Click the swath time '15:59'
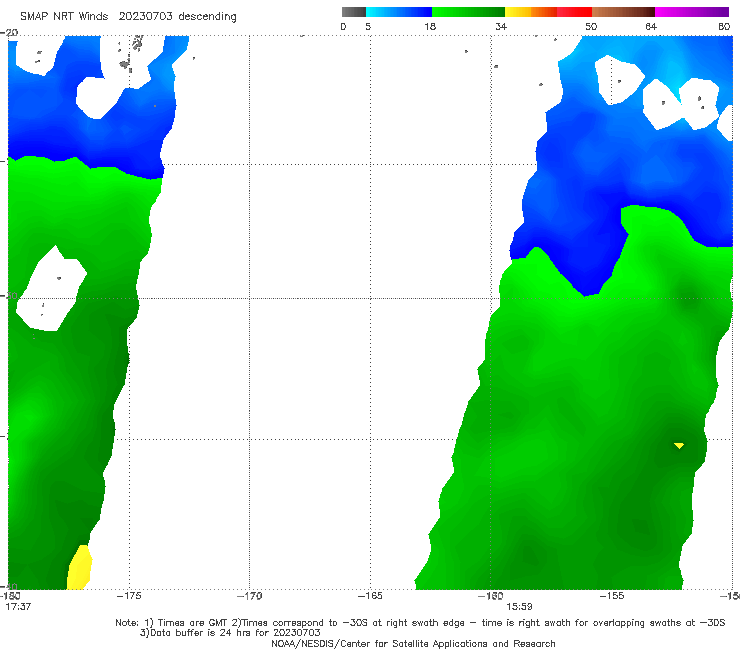Image resolution: width=740 pixels, height=650 pixels. 519,607
